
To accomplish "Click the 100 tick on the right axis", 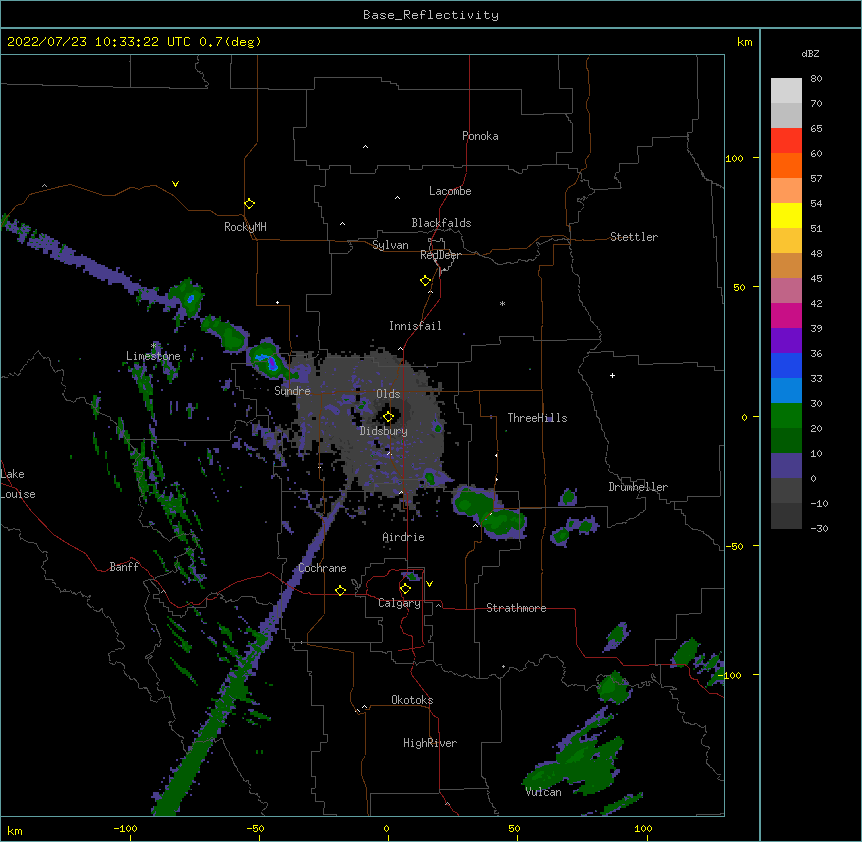I will 734,158.
